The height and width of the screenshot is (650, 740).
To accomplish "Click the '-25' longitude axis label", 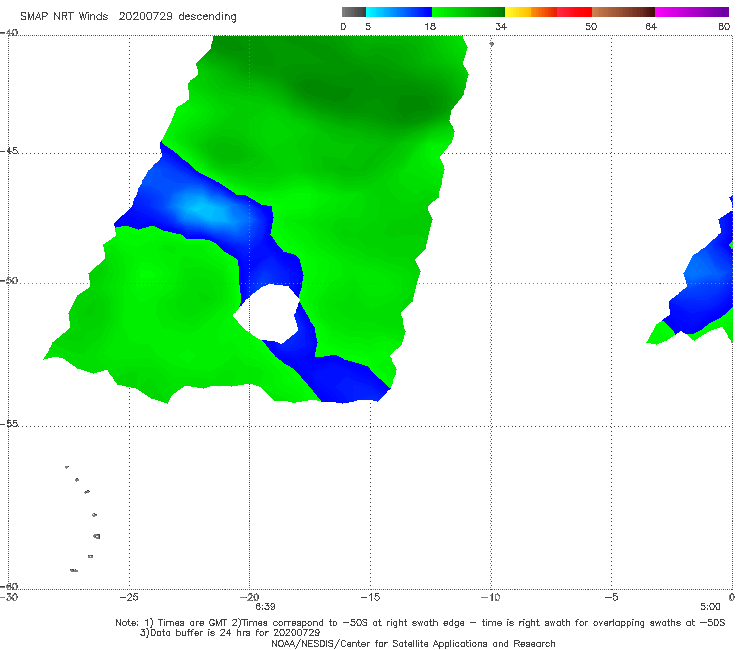I will click(129, 597).
